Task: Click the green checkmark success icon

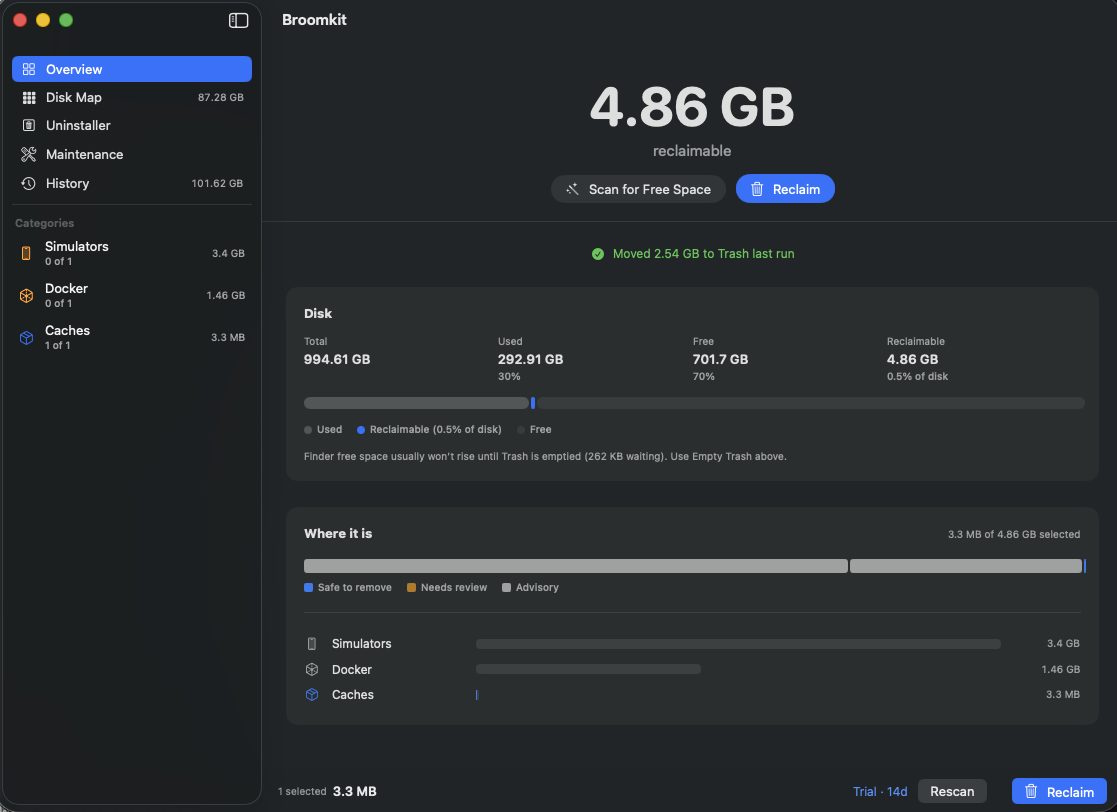Action: click(598, 254)
